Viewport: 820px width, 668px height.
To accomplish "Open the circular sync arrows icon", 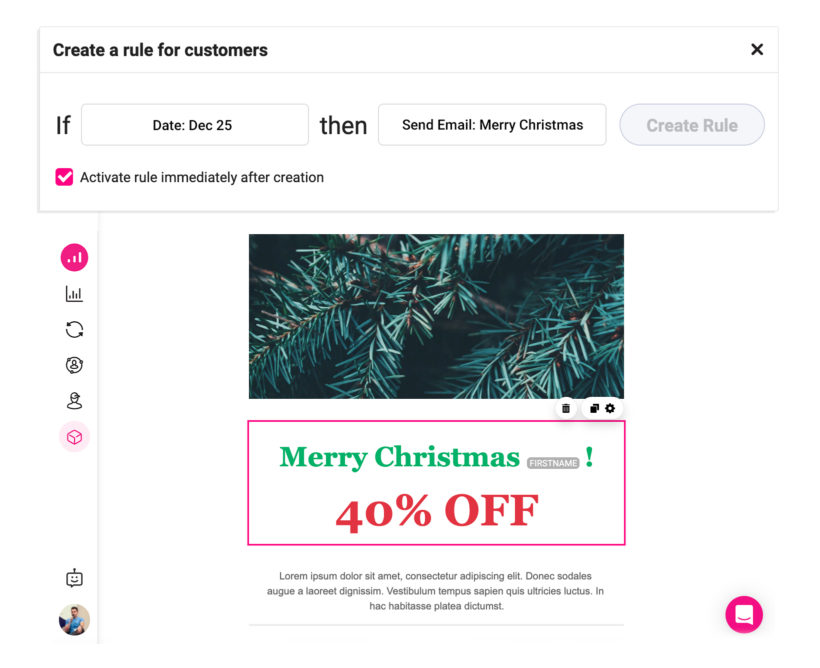I will point(74,330).
